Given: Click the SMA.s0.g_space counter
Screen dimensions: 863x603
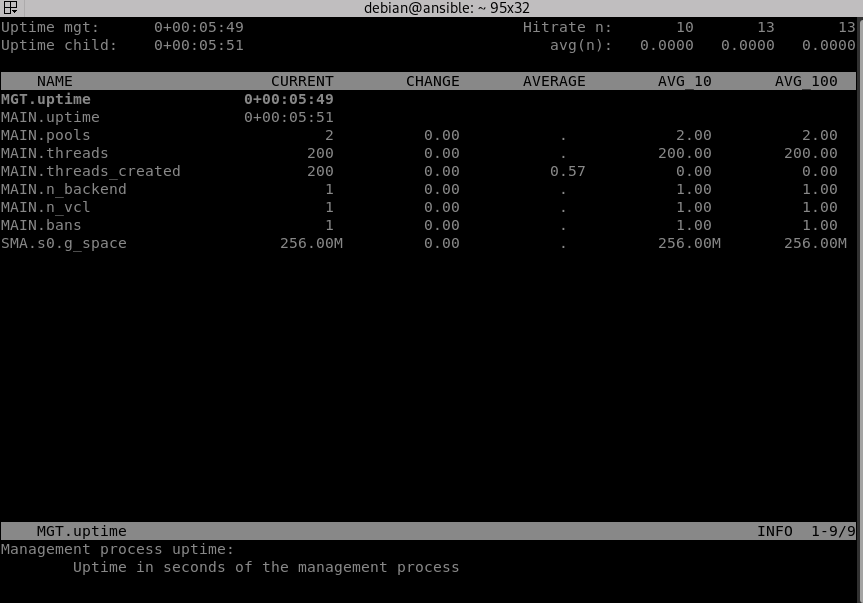Looking at the screenshot, I should (64, 243).
